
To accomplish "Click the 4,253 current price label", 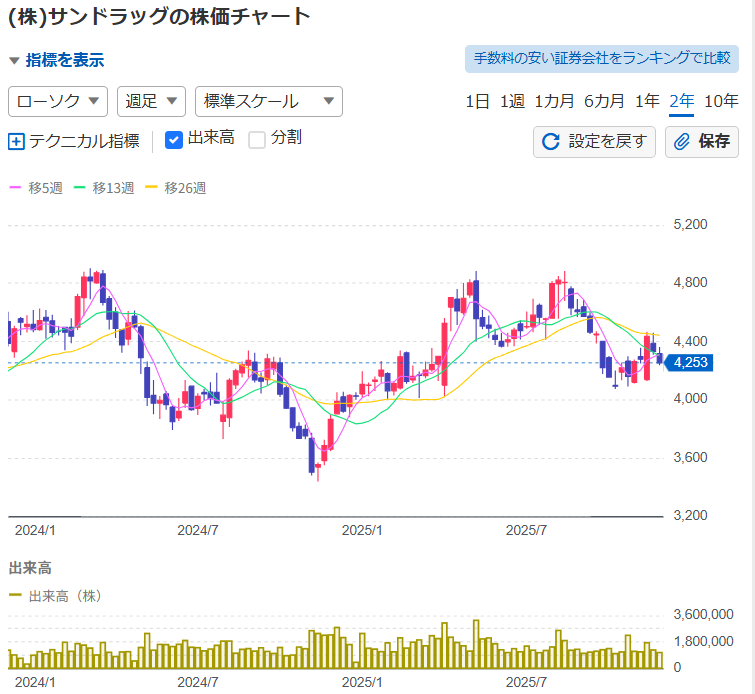I will 691,363.
